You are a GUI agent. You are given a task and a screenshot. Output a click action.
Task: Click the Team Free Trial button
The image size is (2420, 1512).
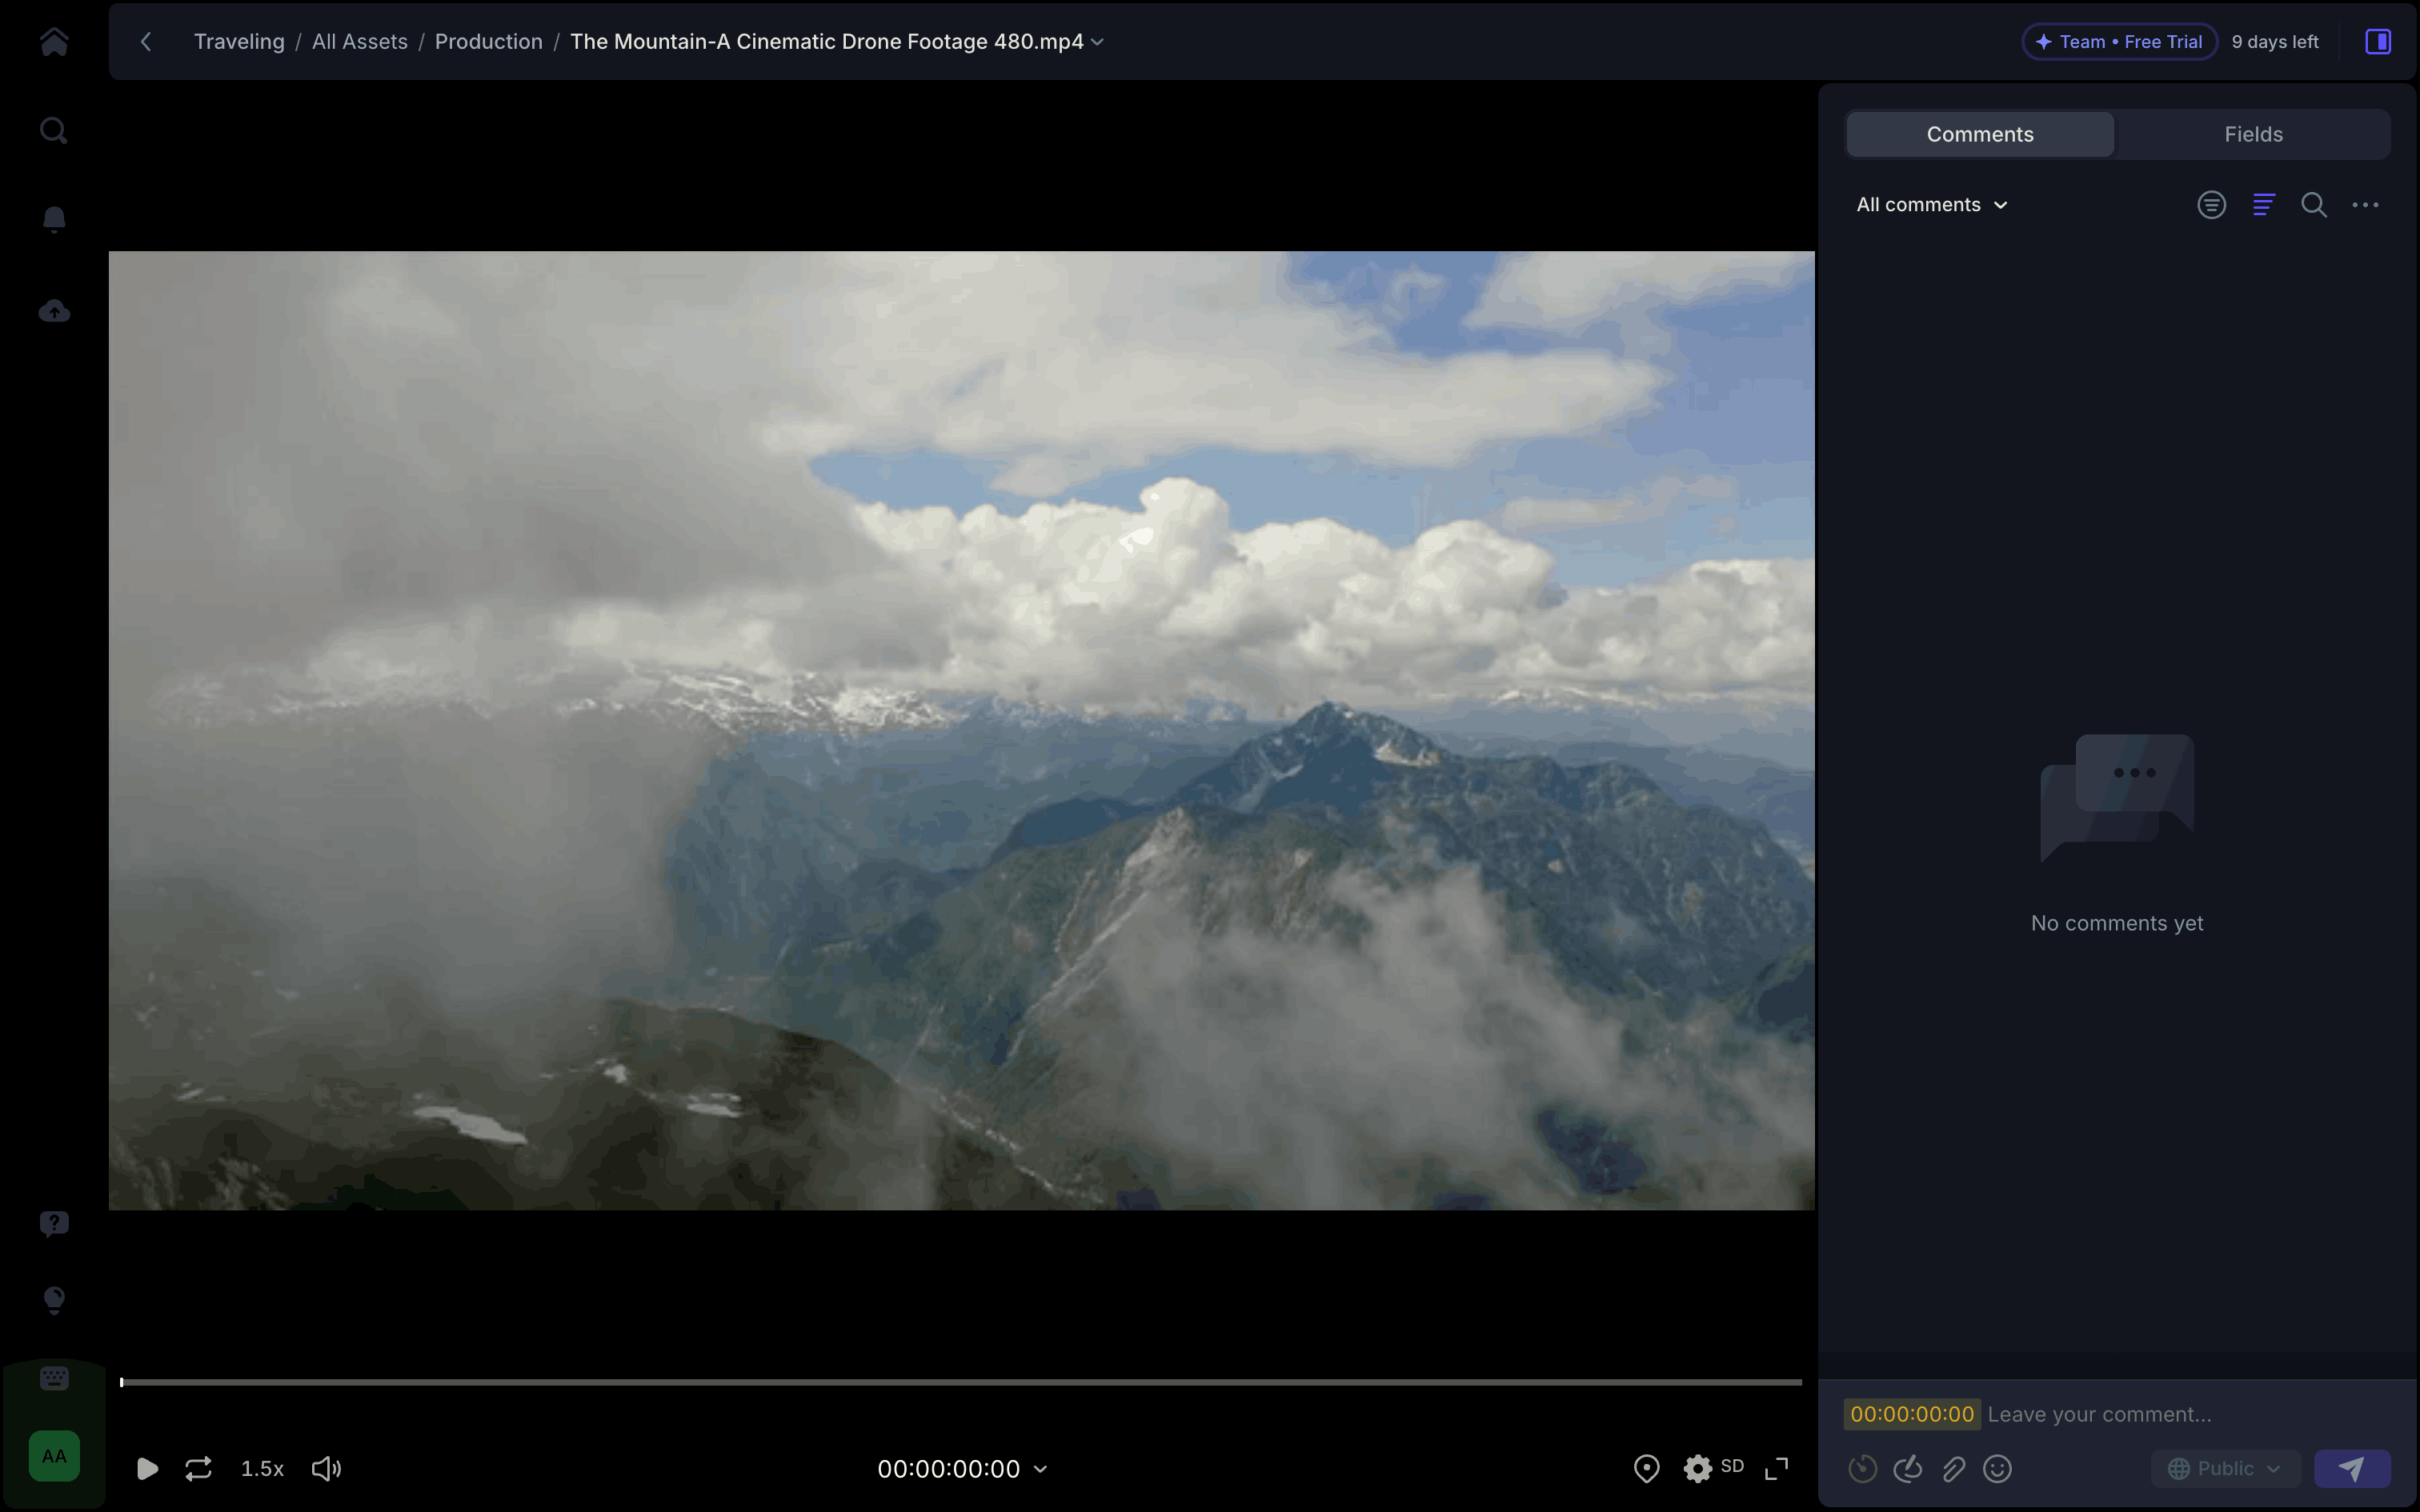(2119, 42)
